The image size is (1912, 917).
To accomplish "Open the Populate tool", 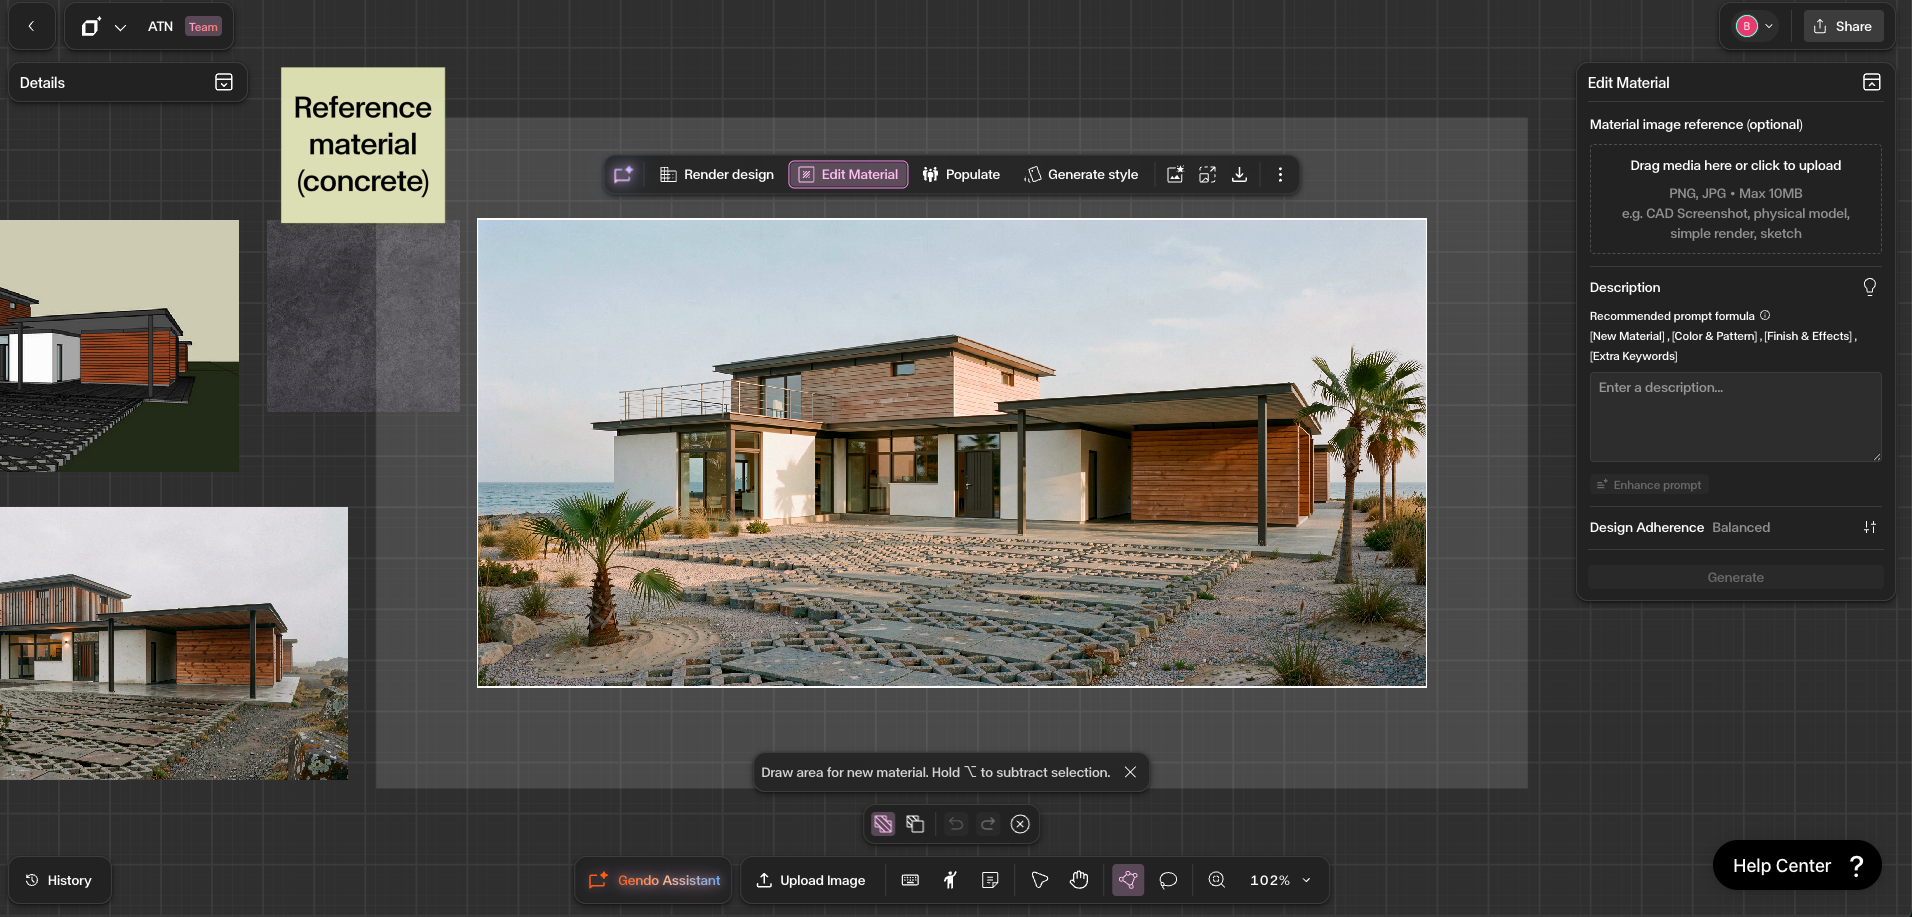I will [x=960, y=174].
